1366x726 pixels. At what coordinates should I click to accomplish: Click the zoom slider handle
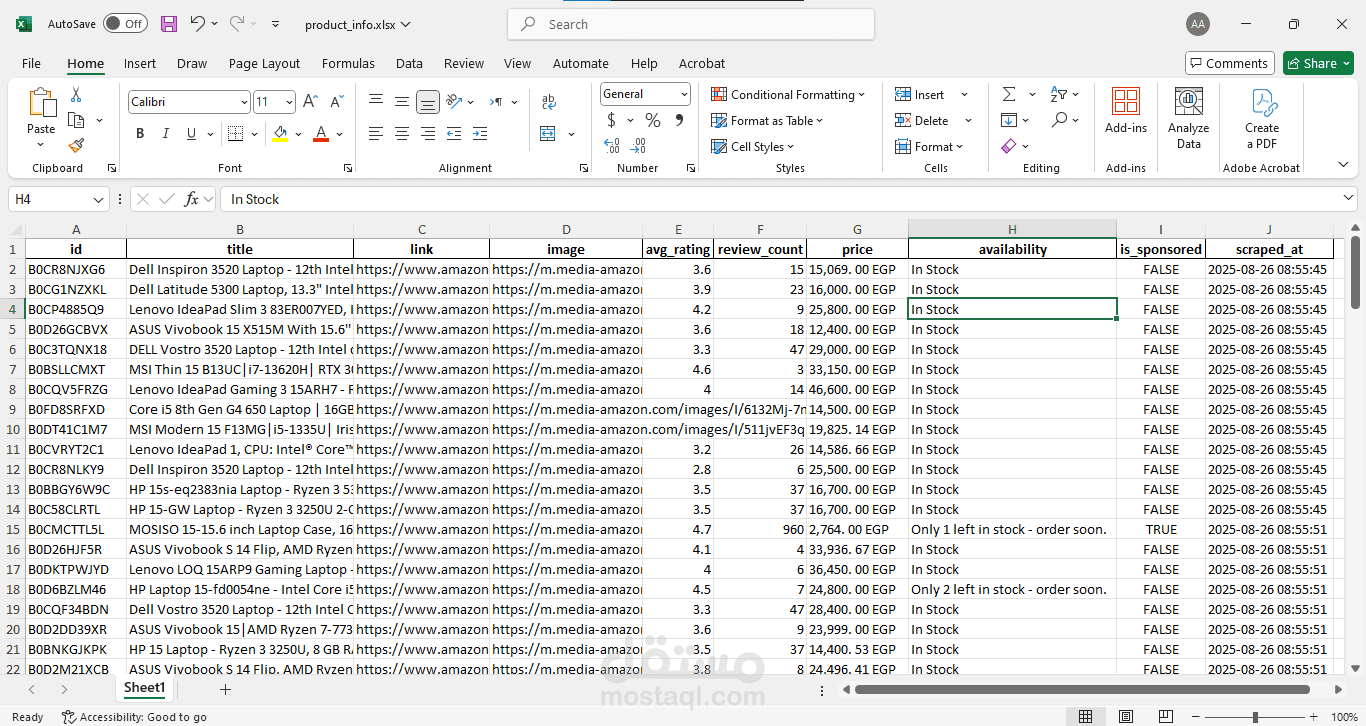coord(1255,716)
